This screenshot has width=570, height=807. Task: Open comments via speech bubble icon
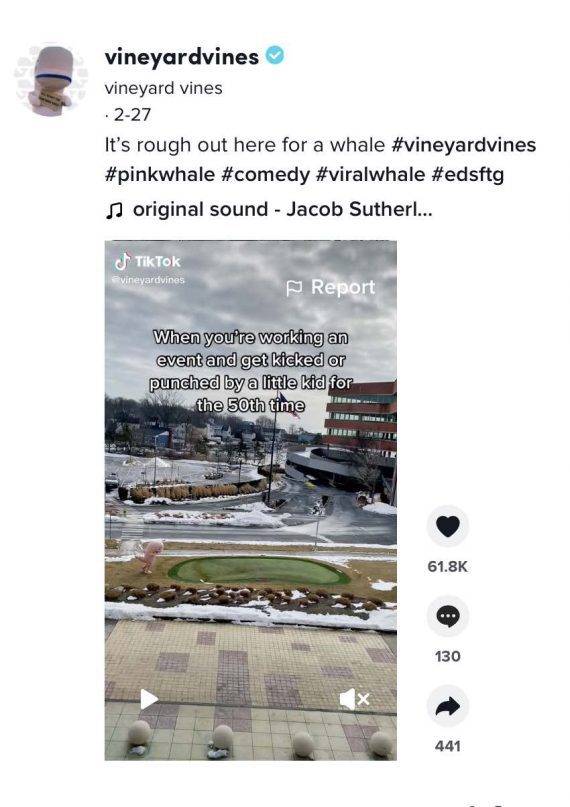click(x=448, y=616)
